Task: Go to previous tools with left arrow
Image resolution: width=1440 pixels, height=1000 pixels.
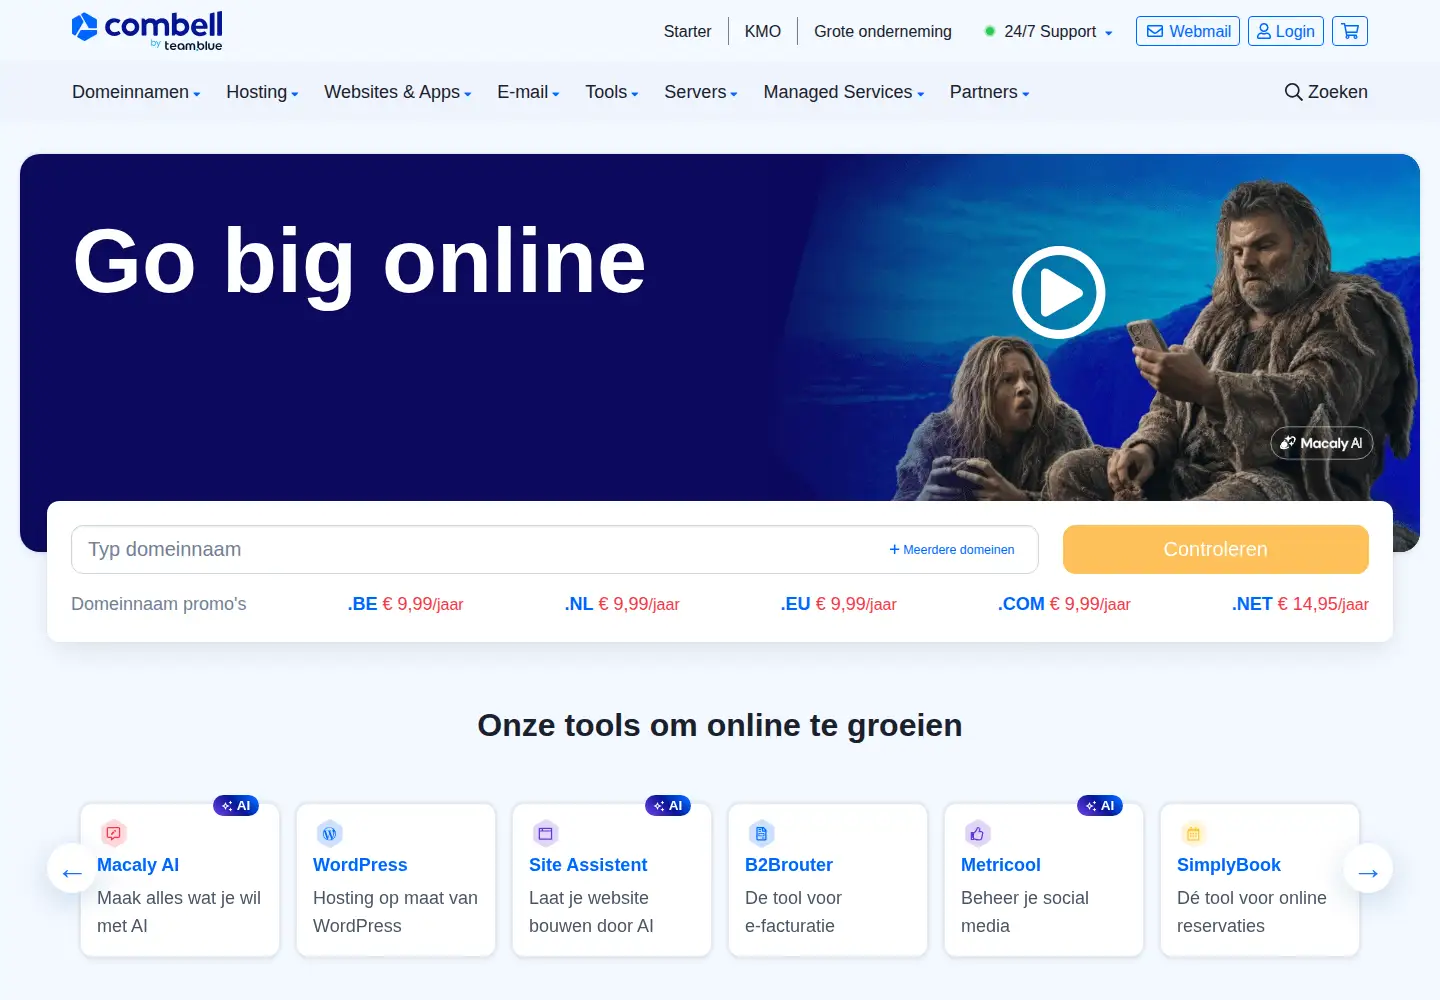Action: tap(72, 869)
